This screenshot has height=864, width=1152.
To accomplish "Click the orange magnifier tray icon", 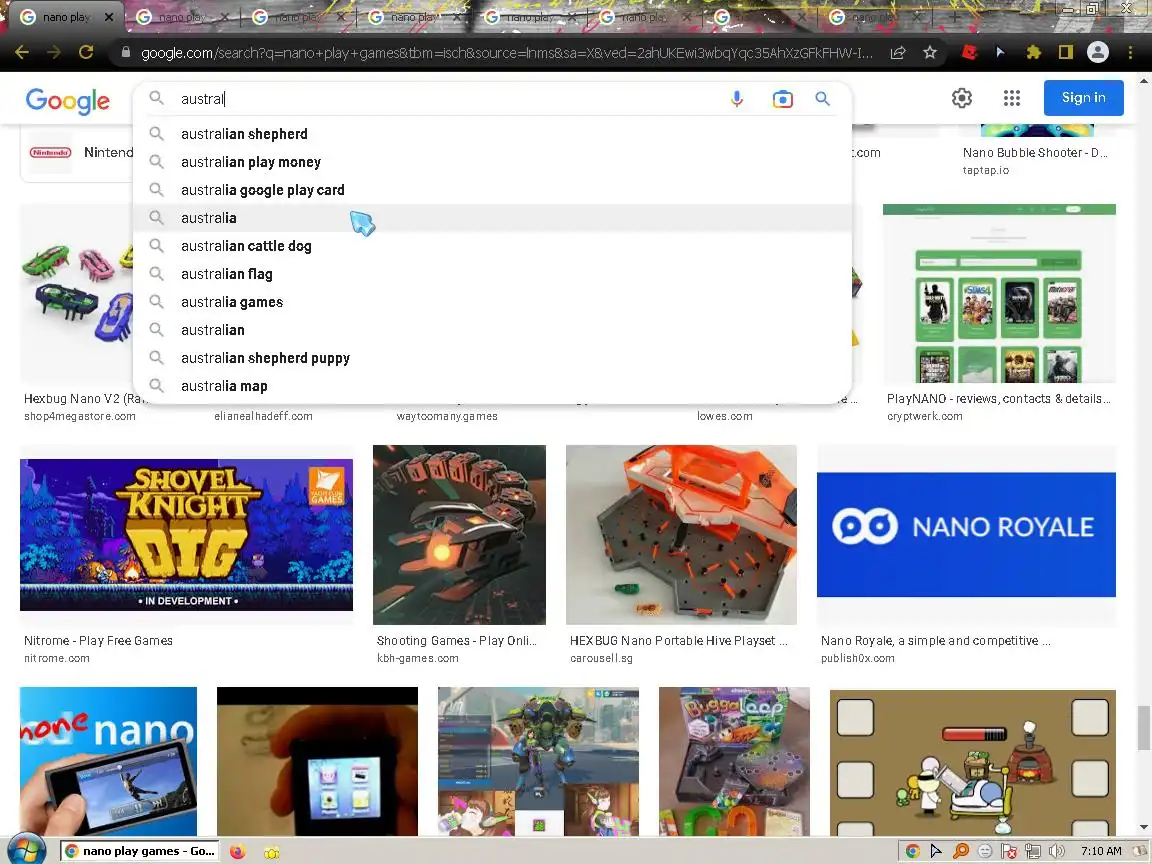I will (960, 852).
